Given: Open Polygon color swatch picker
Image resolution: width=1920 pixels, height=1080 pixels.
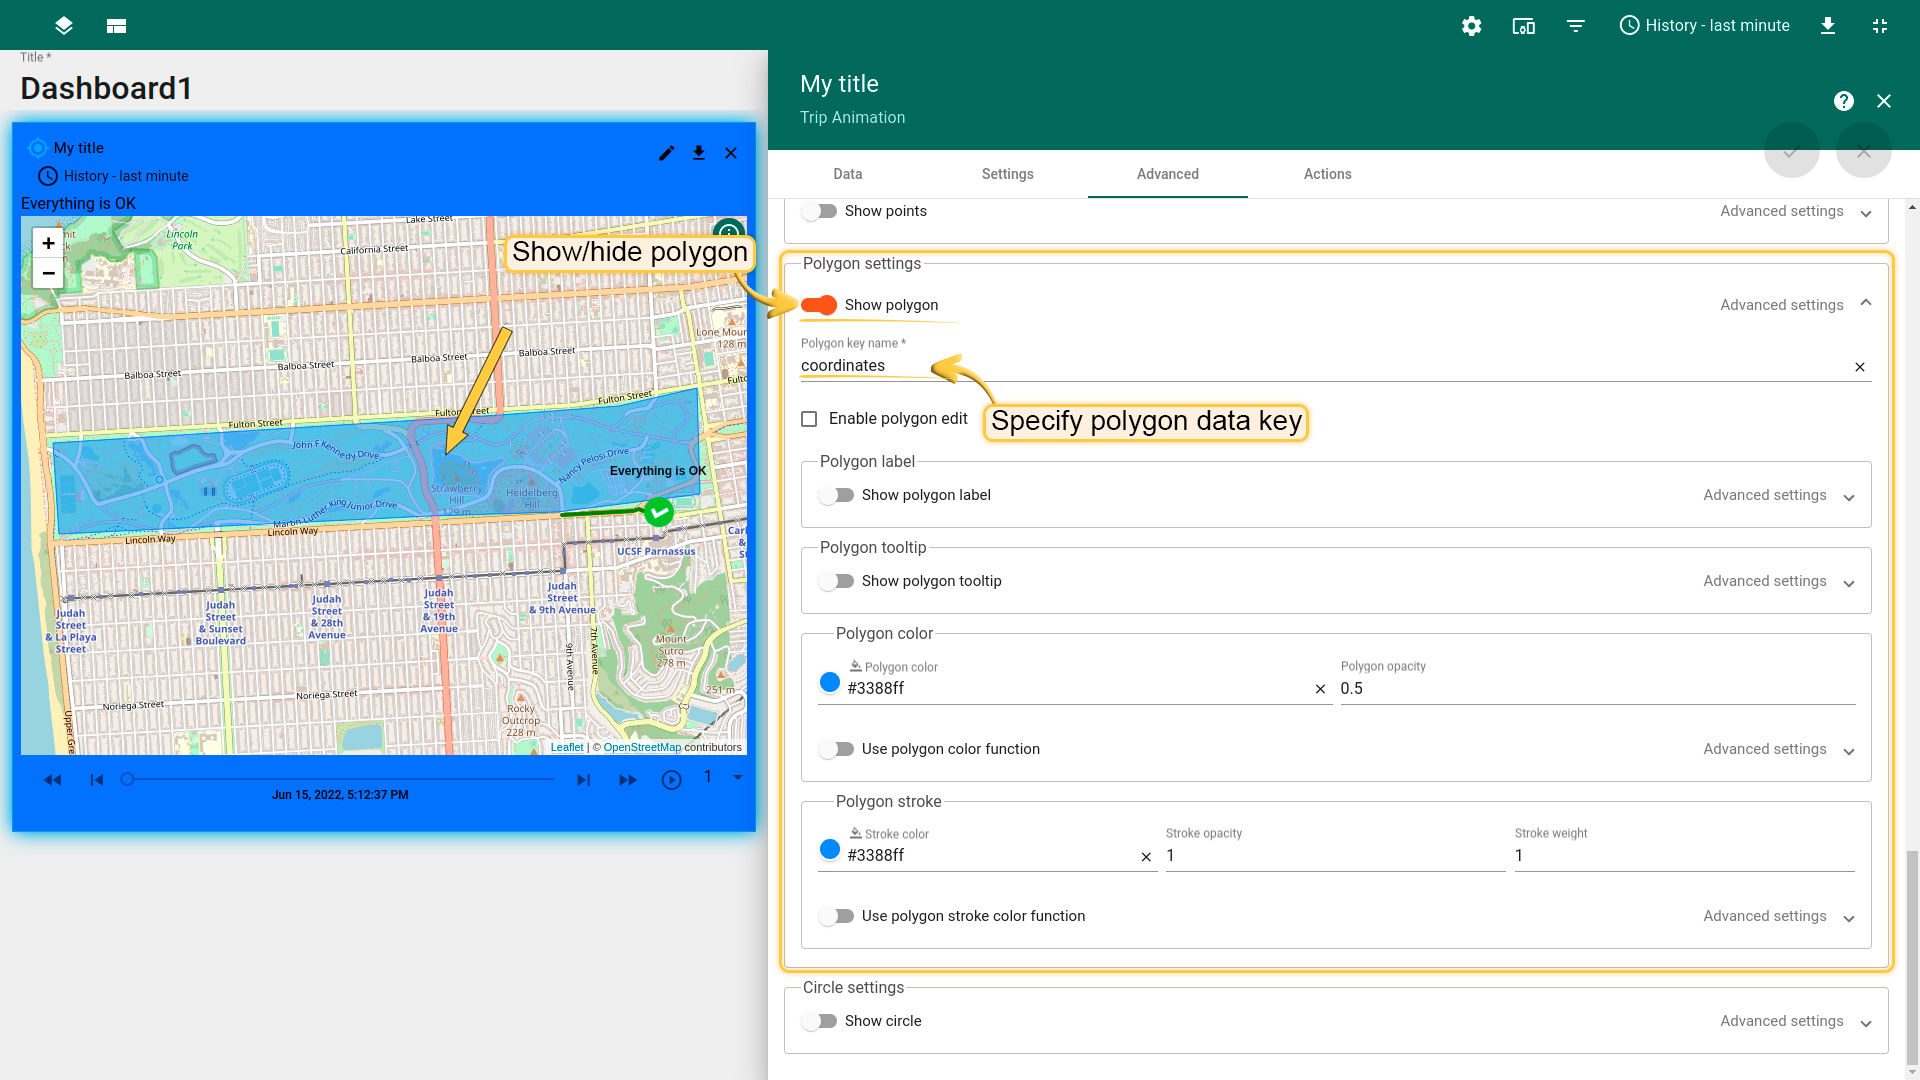Looking at the screenshot, I should [830, 682].
